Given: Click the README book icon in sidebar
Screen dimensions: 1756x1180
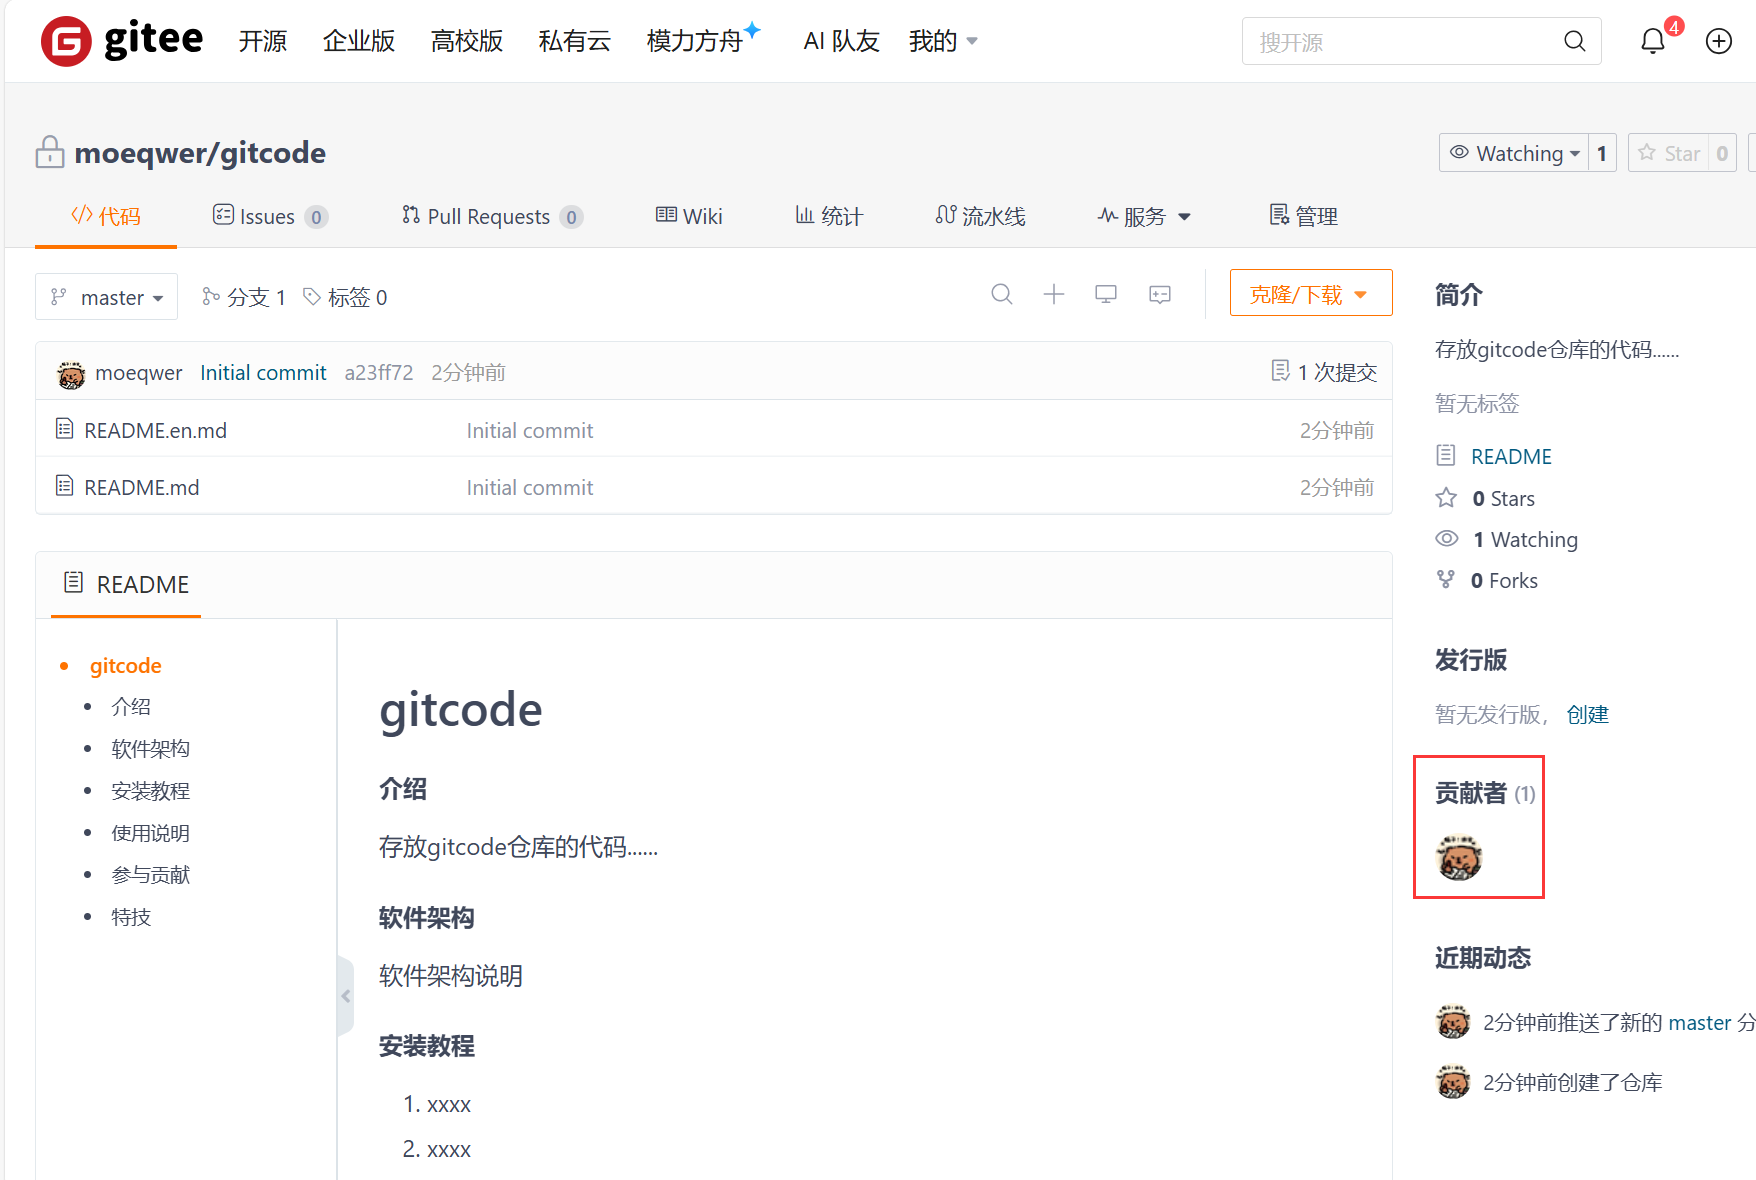Looking at the screenshot, I should [1446, 456].
